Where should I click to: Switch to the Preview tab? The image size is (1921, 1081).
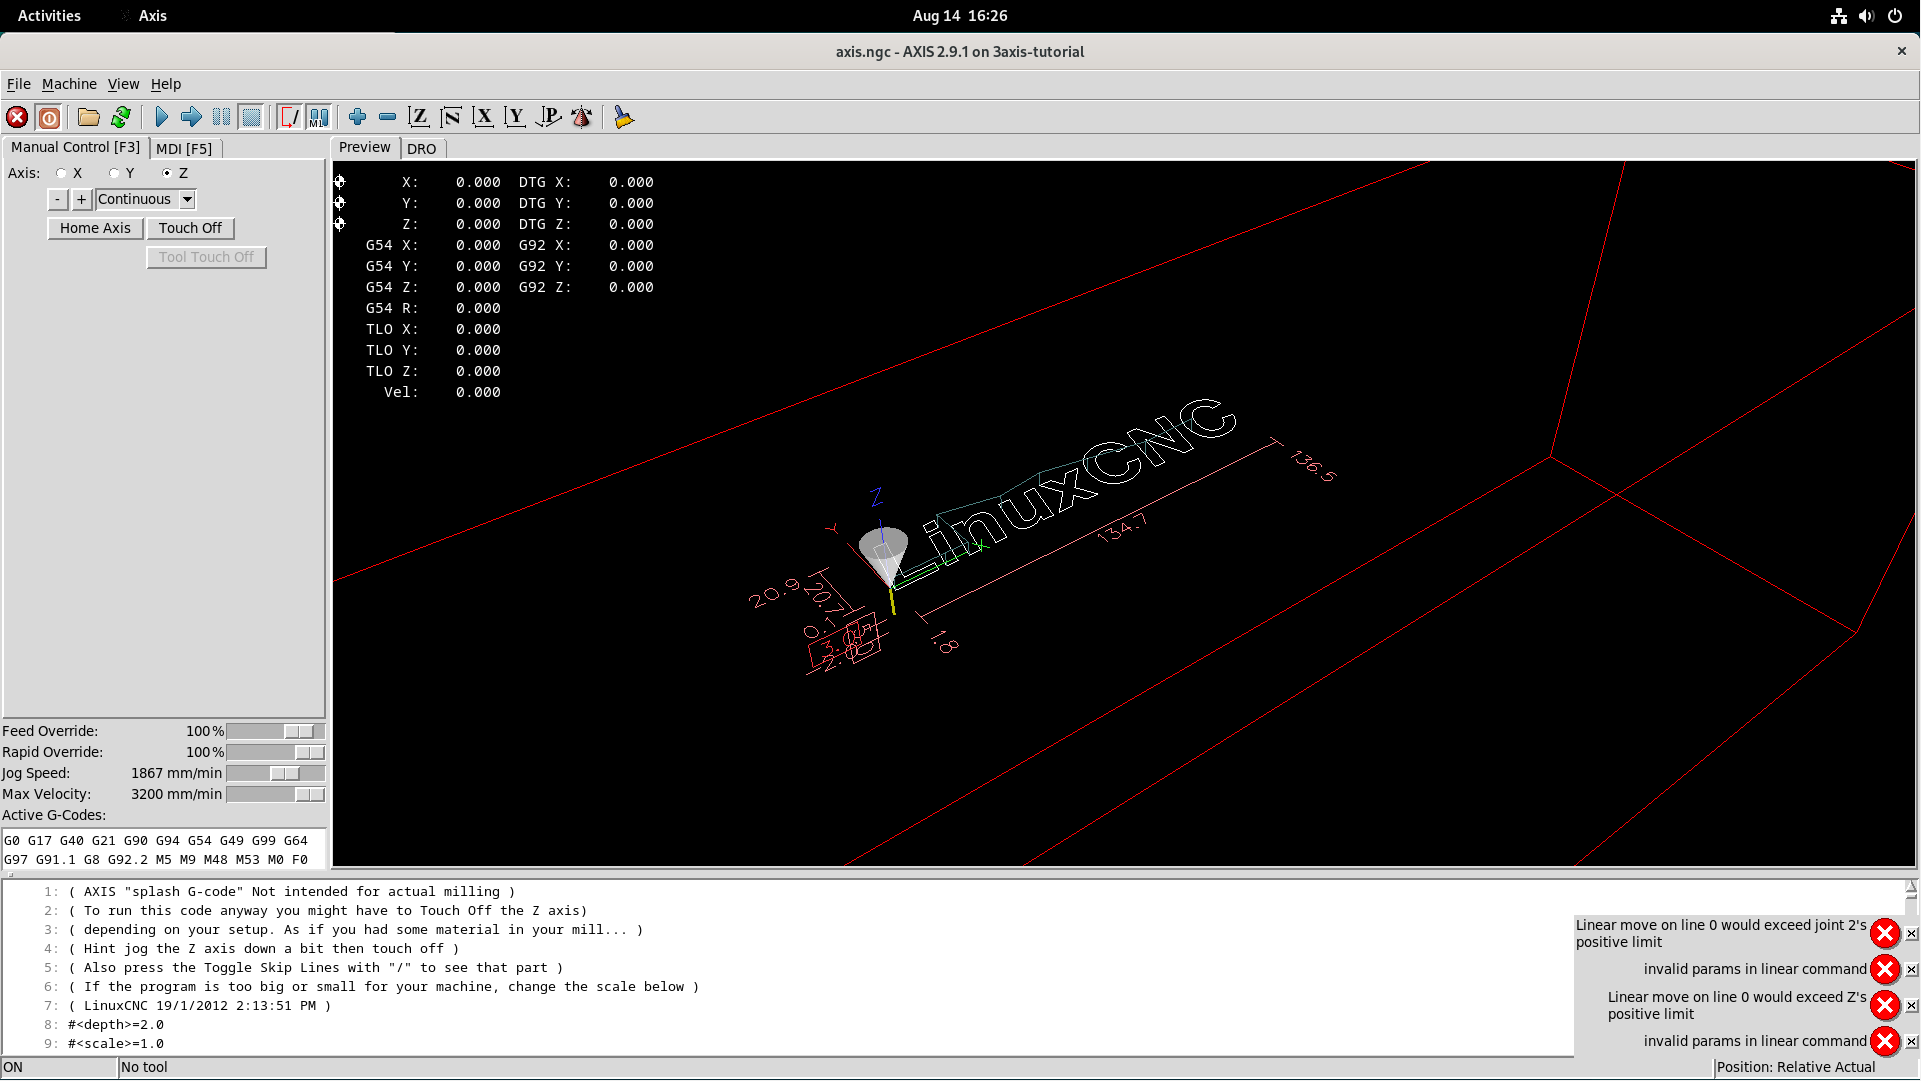(x=364, y=148)
